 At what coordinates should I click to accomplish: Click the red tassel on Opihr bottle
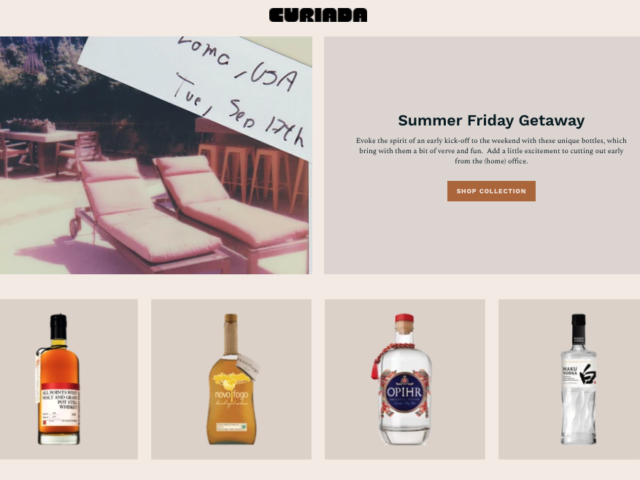tap(376, 361)
